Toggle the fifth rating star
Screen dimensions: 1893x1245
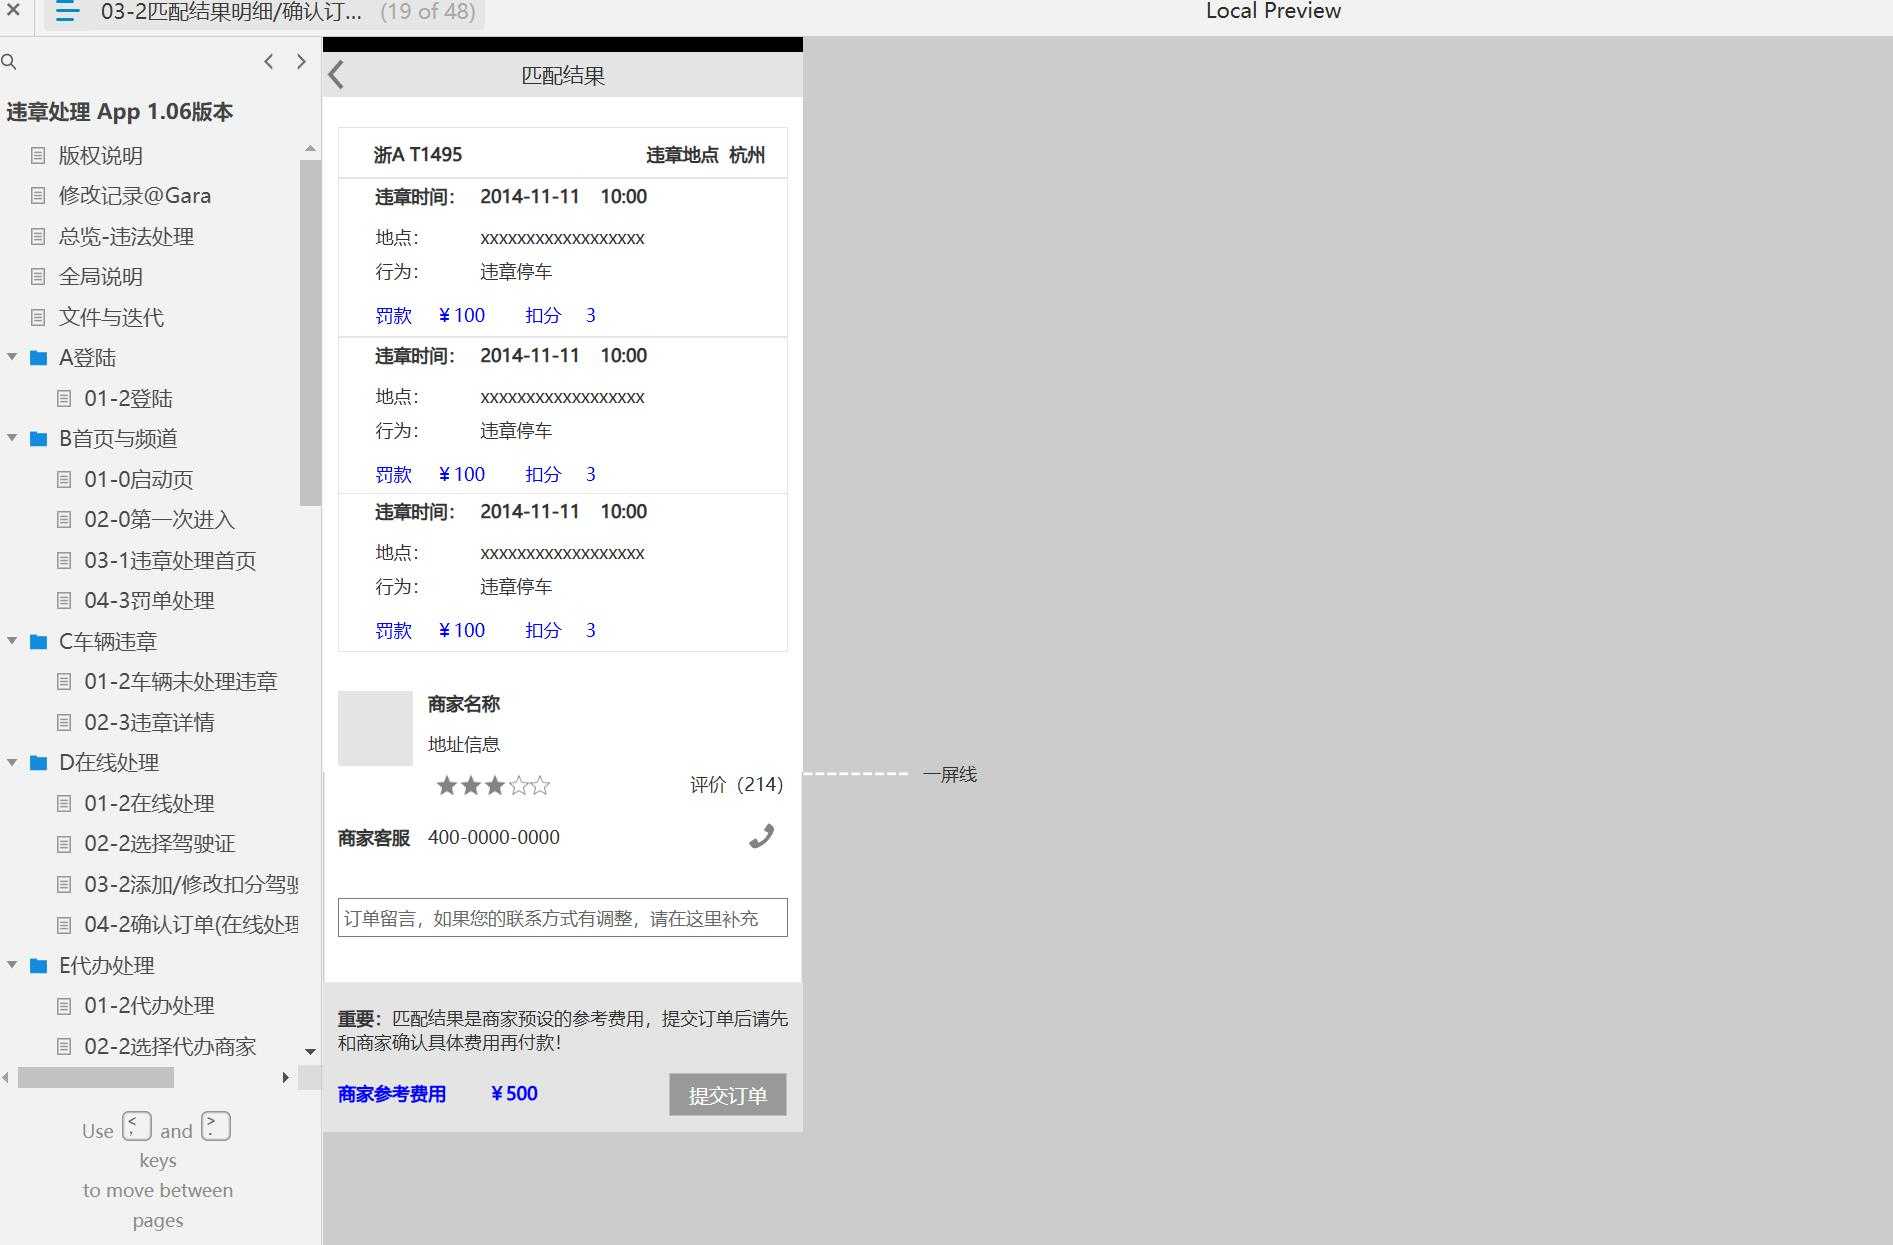point(541,785)
